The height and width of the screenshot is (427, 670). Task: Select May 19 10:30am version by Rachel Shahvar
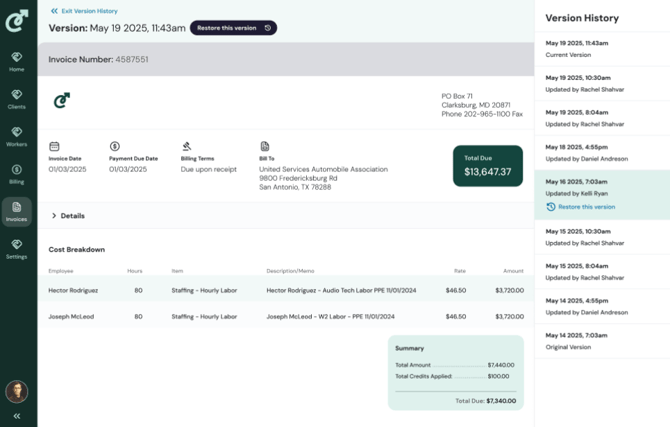click(x=601, y=83)
